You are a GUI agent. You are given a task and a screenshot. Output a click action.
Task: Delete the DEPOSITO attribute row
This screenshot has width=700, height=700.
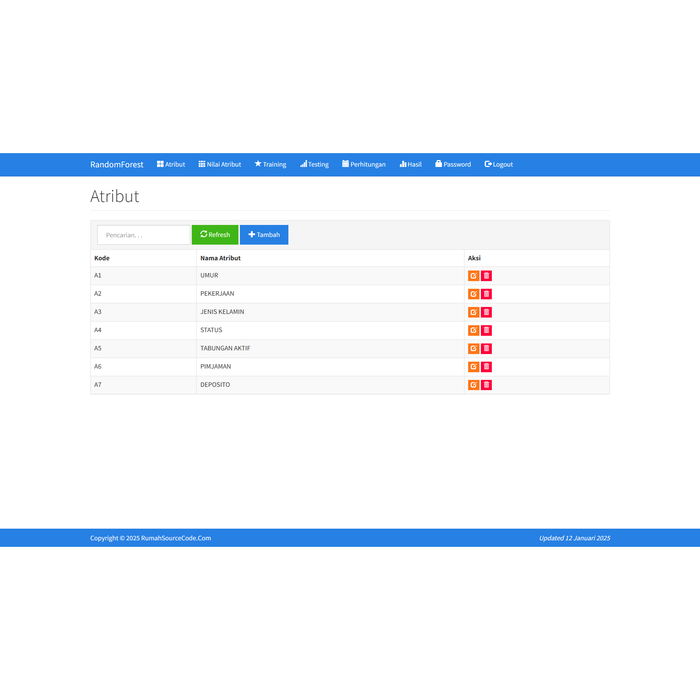487,385
